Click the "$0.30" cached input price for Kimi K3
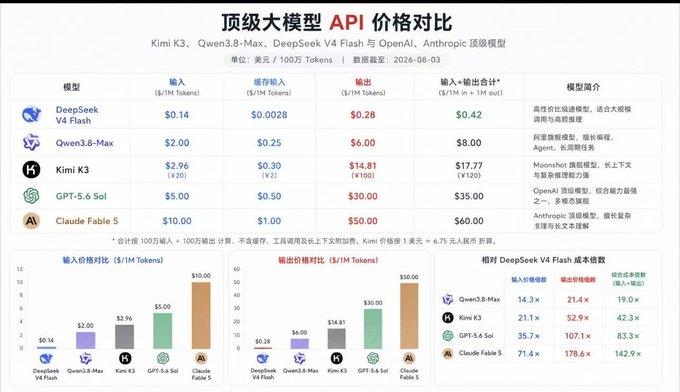Screen dimensions: 680x392 pyautogui.click(x=269, y=166)
